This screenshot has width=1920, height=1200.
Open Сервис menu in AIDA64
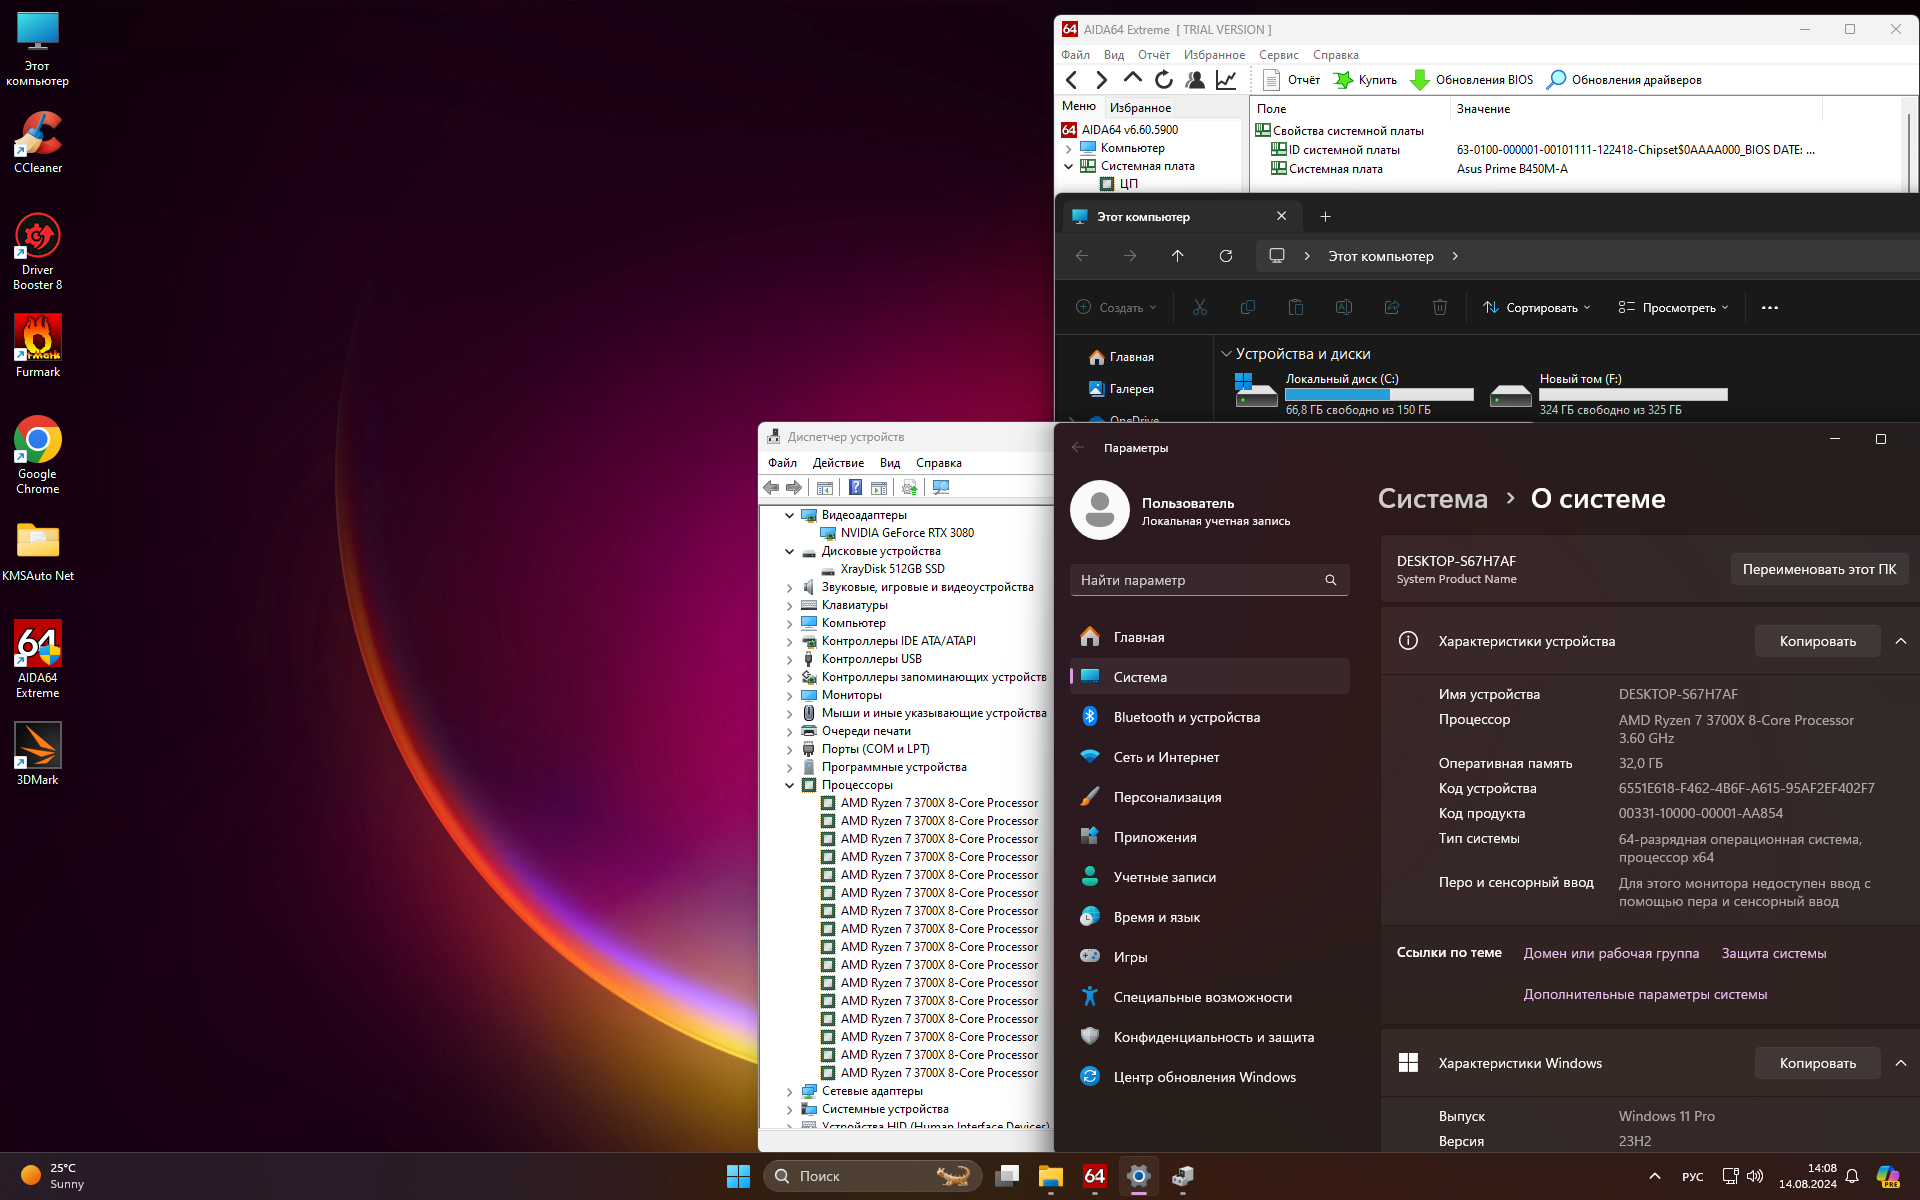(1277, 54)
